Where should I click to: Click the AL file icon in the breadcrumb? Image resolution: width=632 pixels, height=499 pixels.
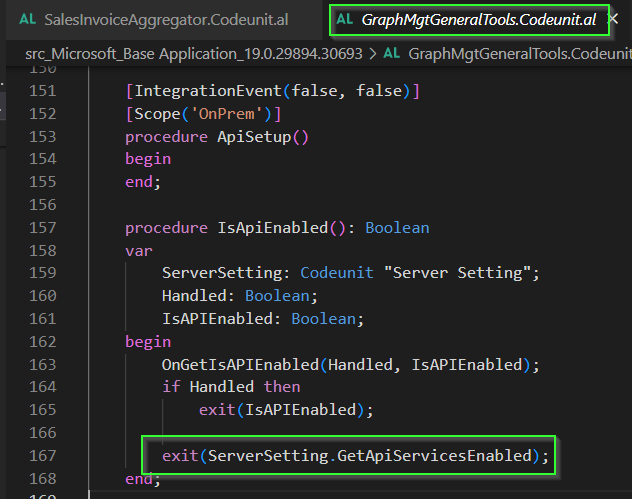coord(393,53)
